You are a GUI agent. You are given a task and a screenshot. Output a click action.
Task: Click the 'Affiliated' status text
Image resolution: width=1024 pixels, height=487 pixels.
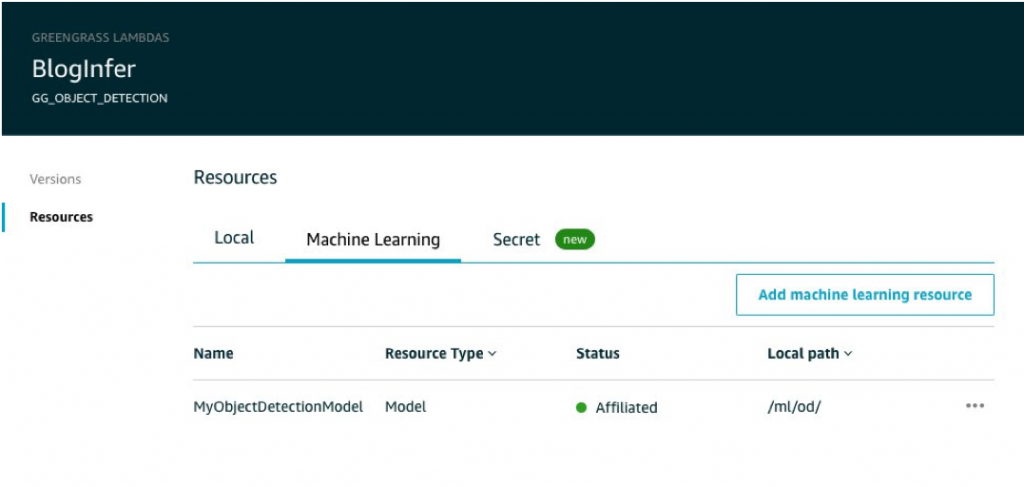[626, 408]
